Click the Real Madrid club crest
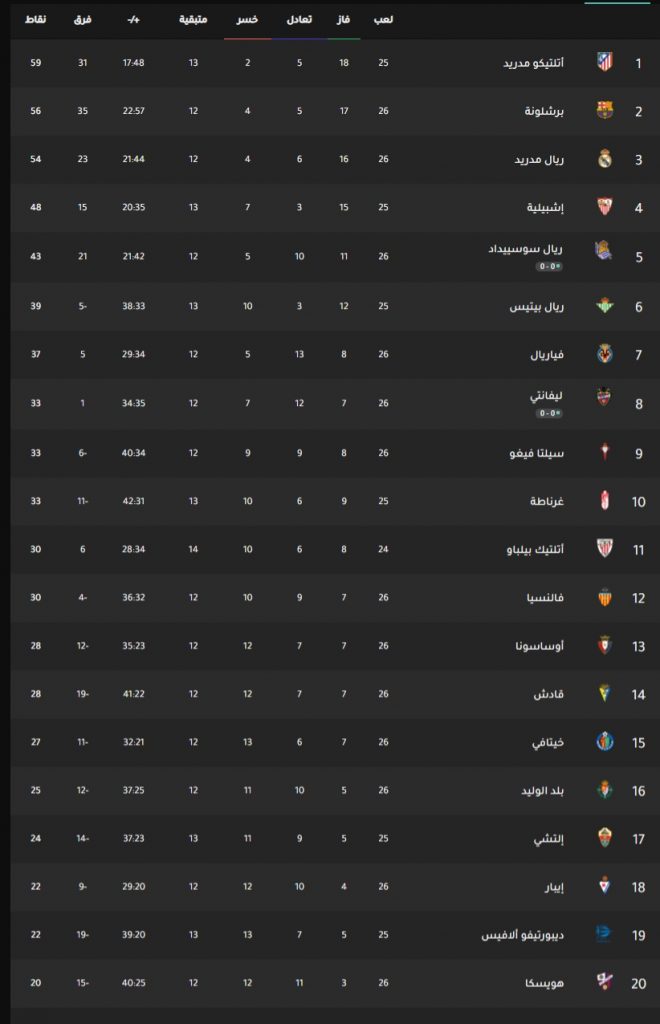This screenshot has width=660, height=1024. 605,159
